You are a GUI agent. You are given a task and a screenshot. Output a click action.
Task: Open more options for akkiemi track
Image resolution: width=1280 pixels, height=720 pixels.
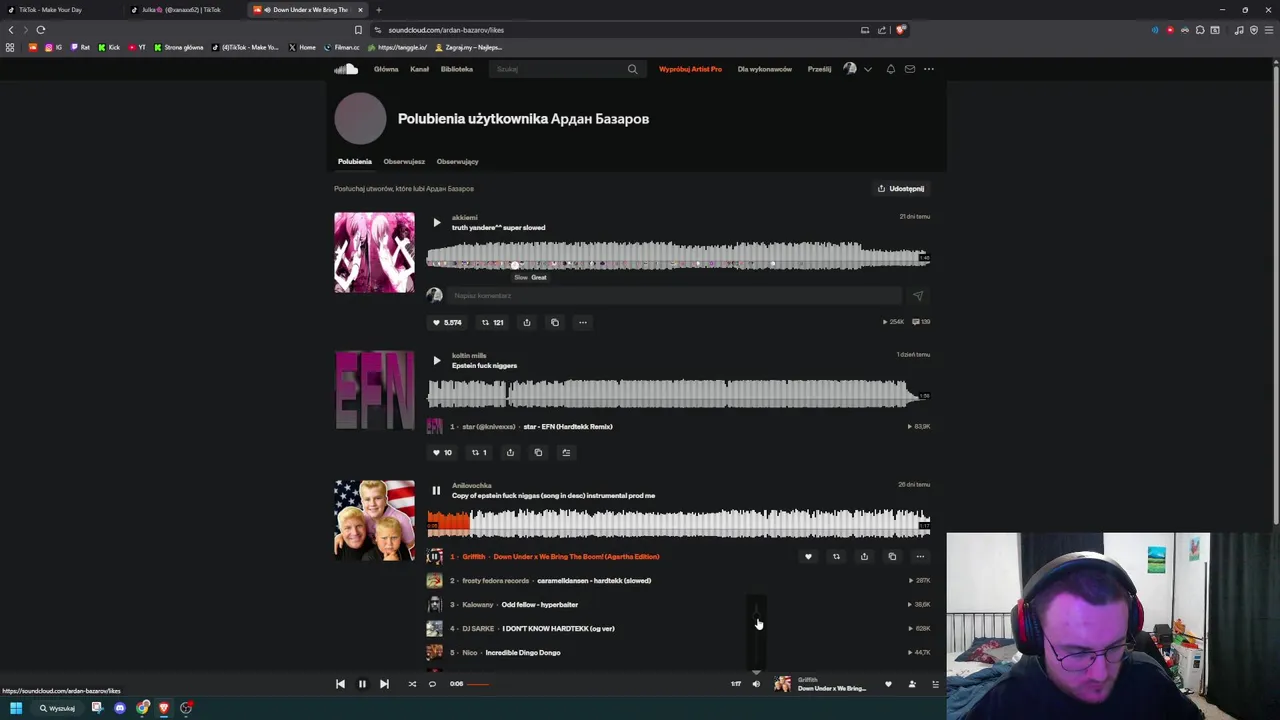pyautogui.click(x=583, y=322)
